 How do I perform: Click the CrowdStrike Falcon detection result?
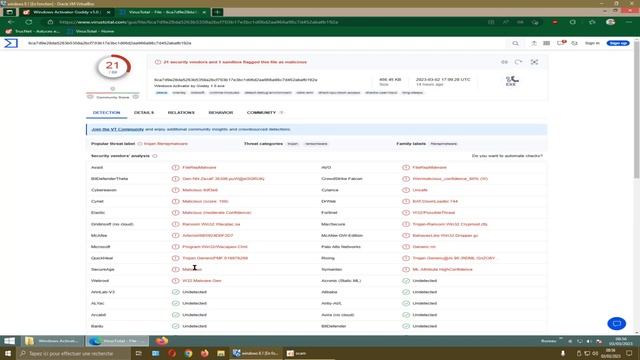point(450,179)
